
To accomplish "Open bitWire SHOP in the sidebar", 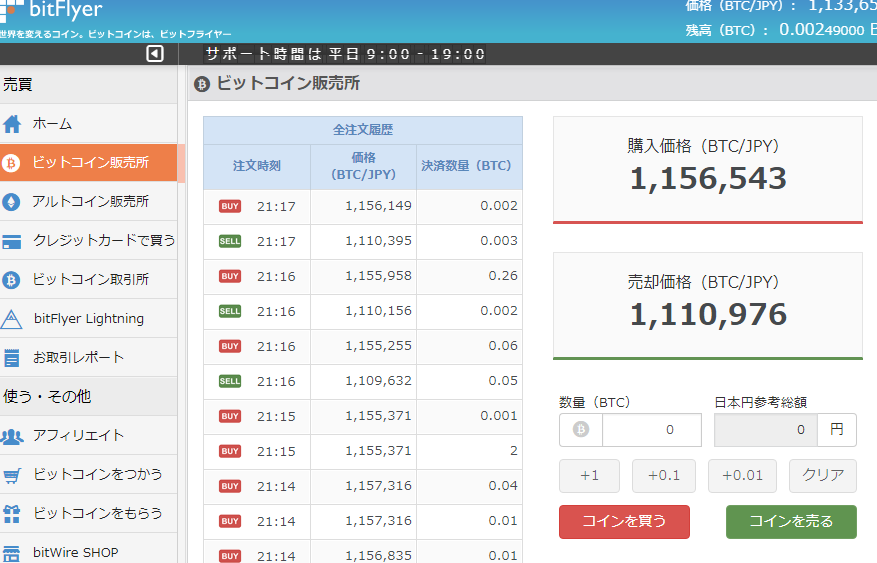I will pyautogui.click(x=88, y=550).
